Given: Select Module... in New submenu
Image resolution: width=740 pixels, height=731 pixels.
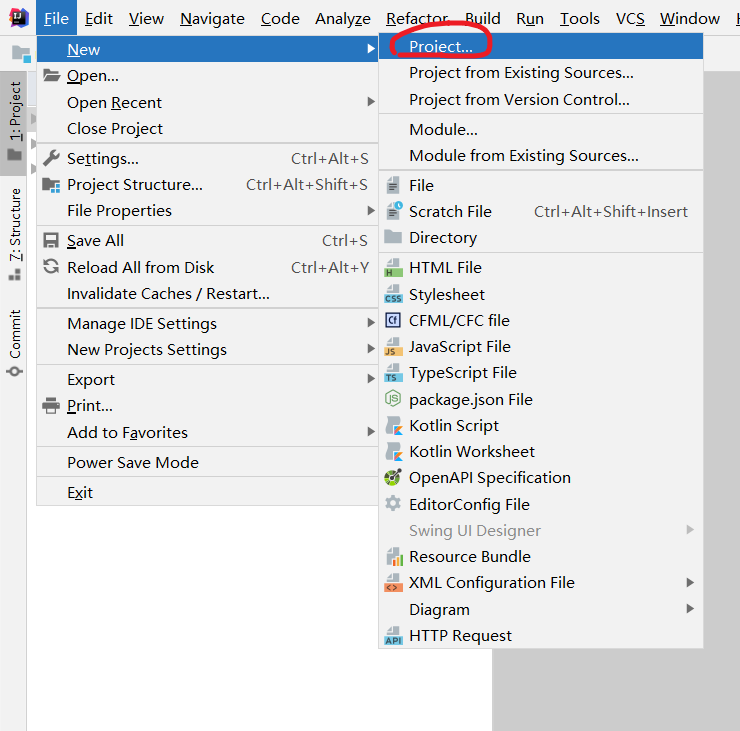Looking at the screenshot, I should pyautogui.click(x=541, y=129).
